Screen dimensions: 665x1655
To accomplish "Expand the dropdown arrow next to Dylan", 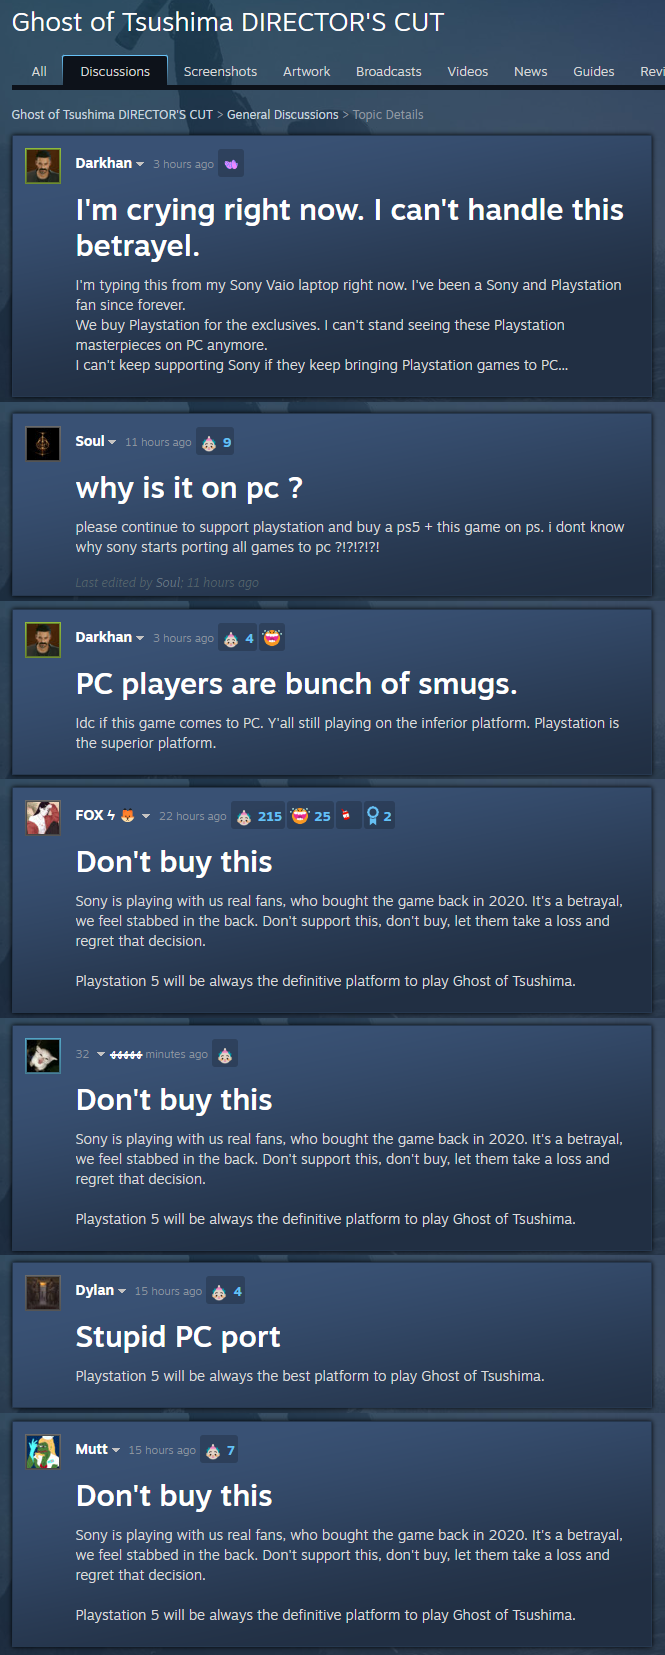I will pos(122,1291).
